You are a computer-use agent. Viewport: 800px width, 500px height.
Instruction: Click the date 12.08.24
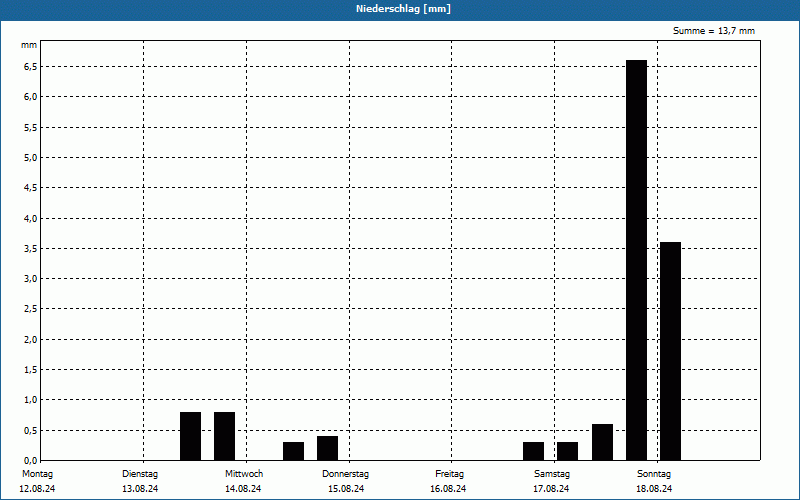click(x=37, y=489)
